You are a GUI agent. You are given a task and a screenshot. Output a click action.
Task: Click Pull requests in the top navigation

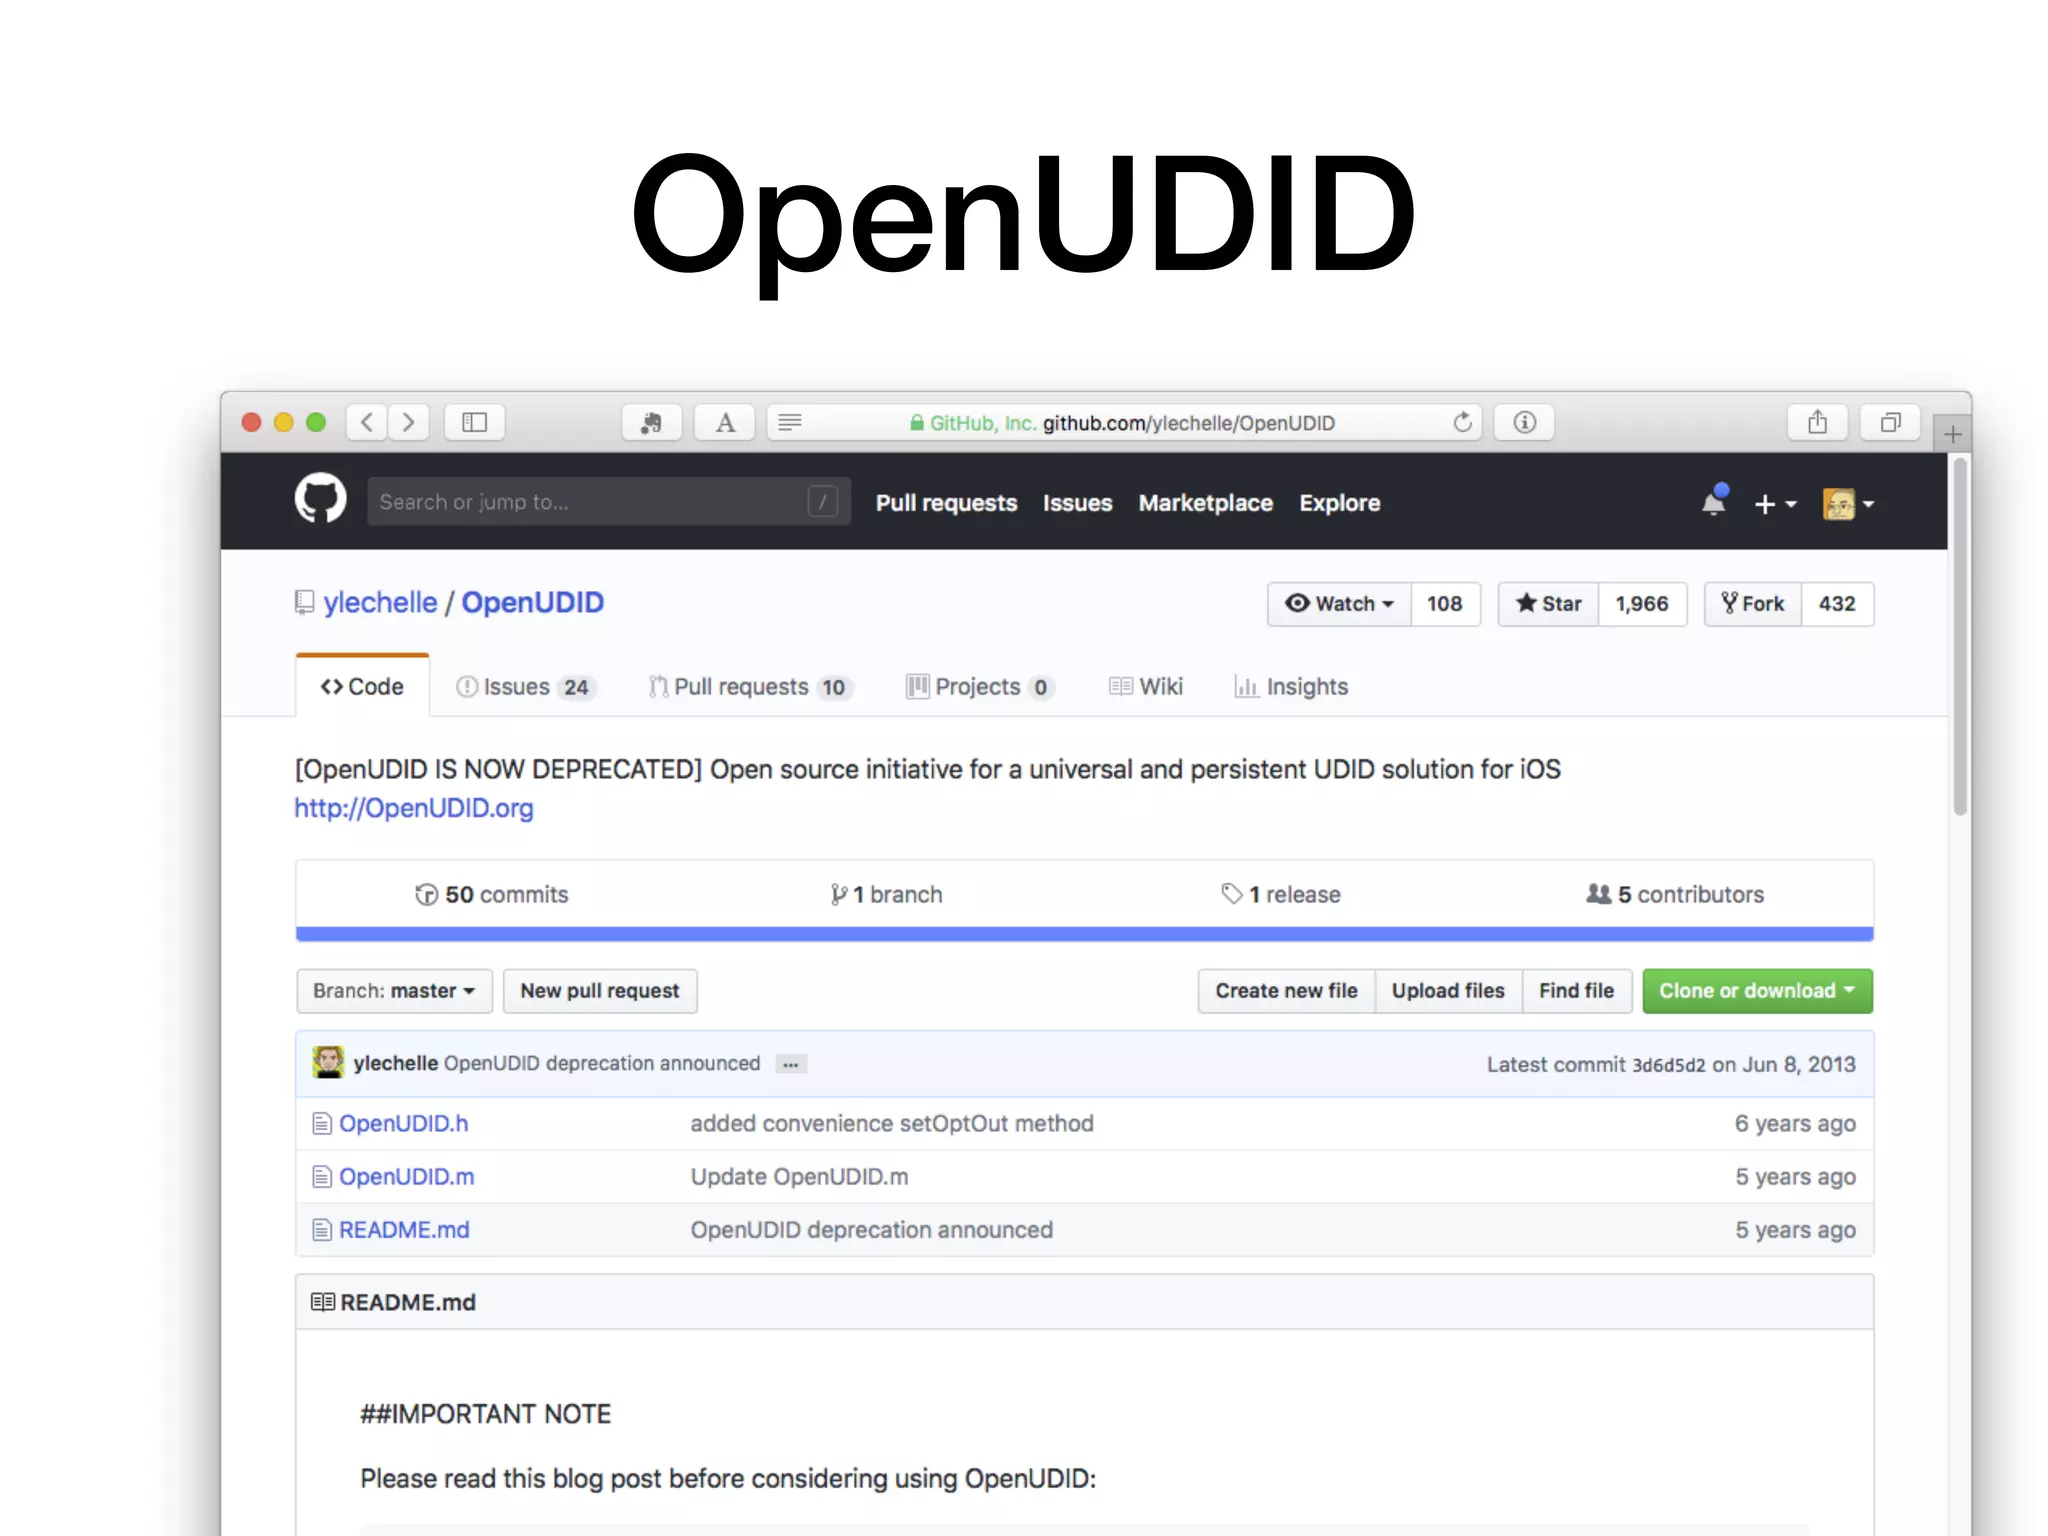point(946,503)
